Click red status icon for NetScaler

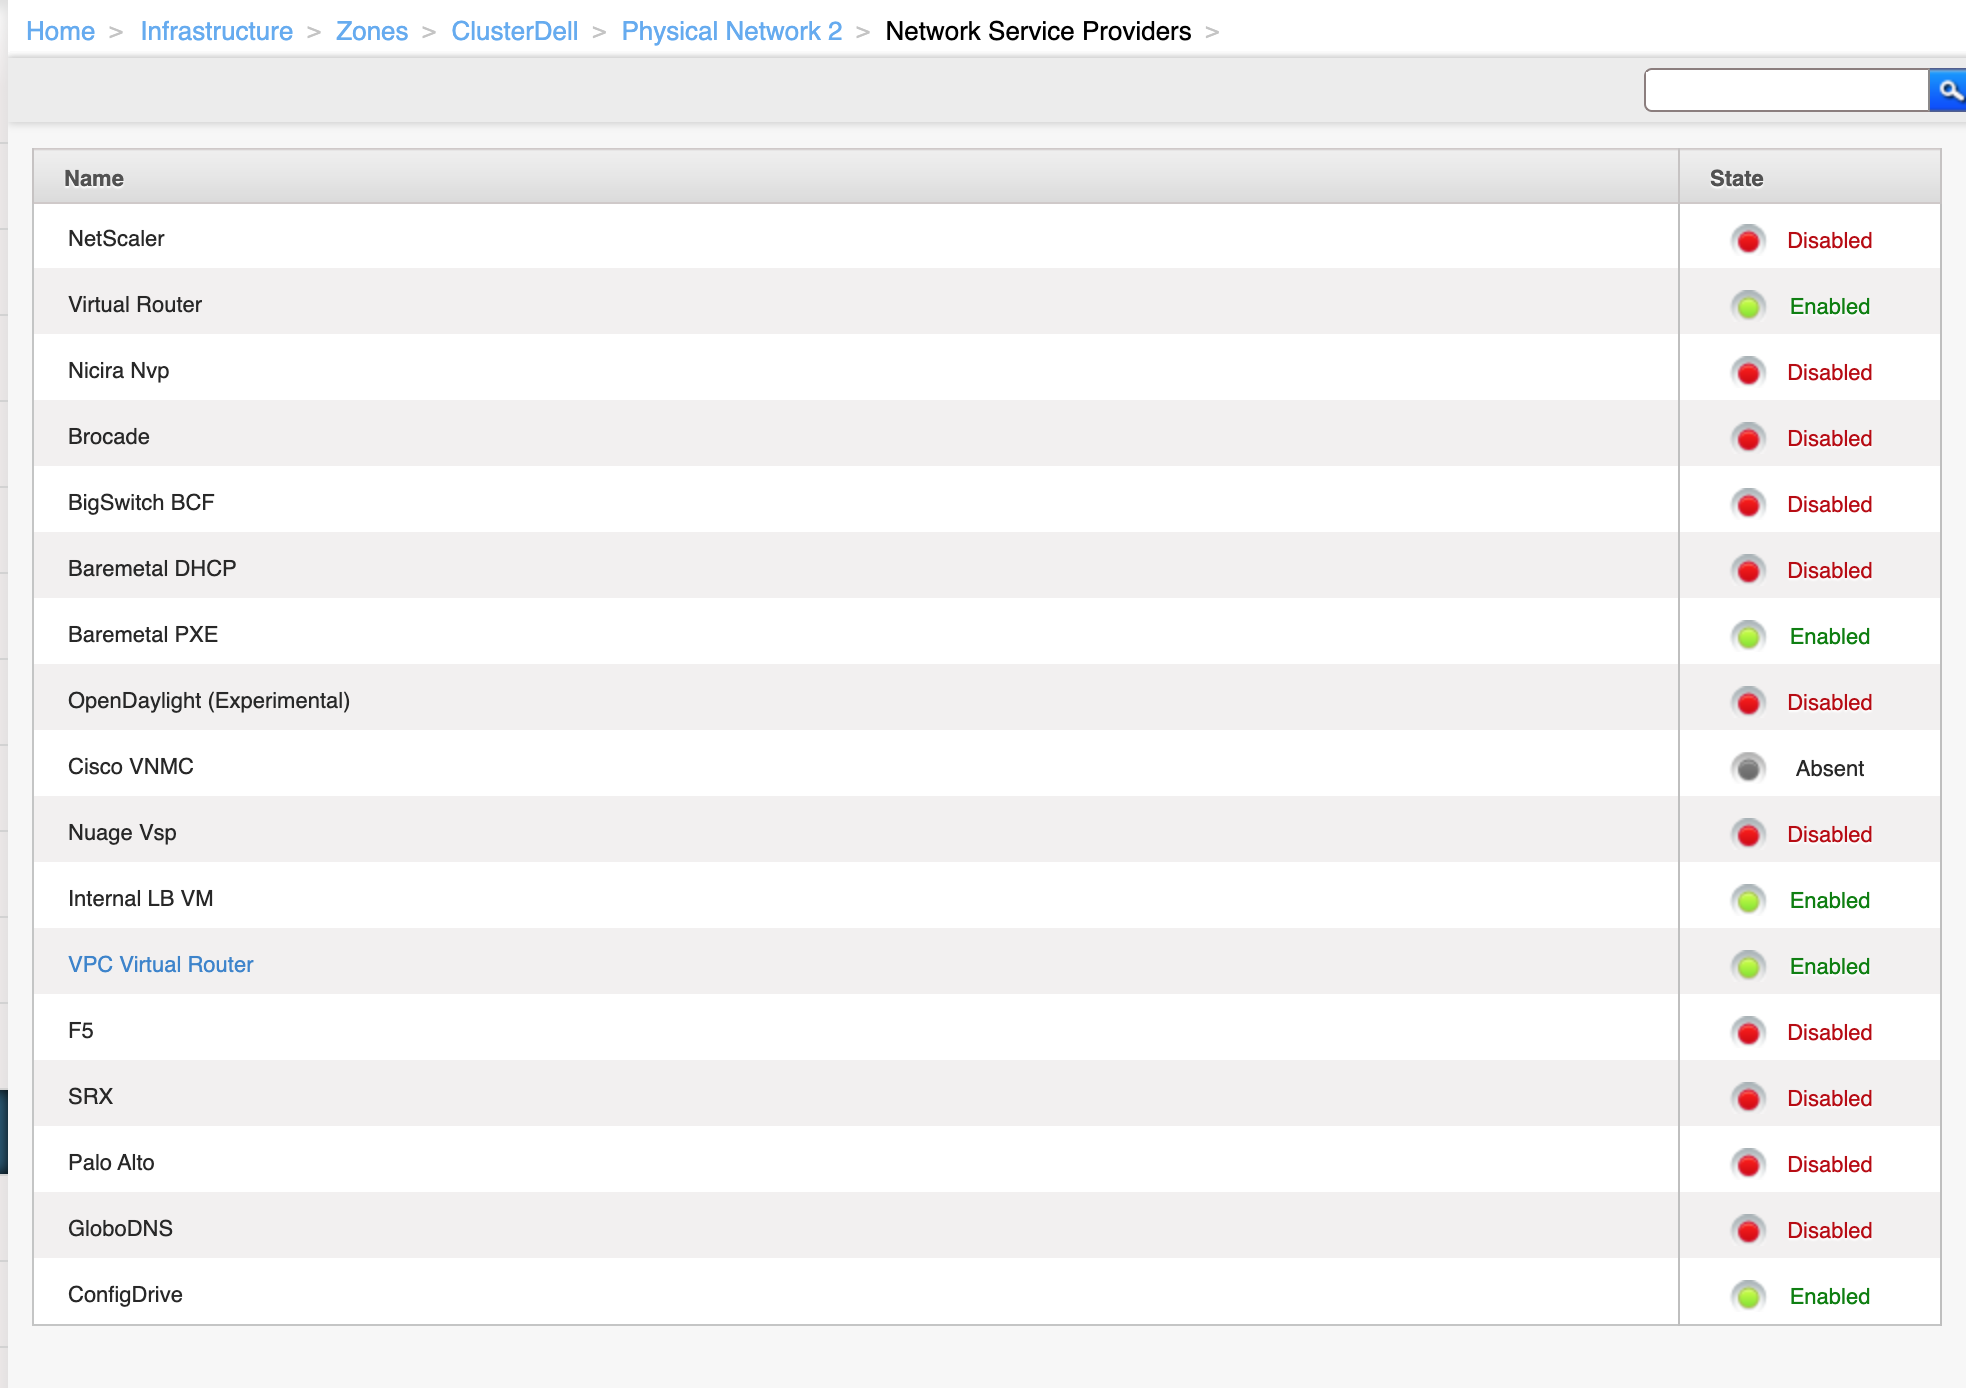coord(1748,240)
